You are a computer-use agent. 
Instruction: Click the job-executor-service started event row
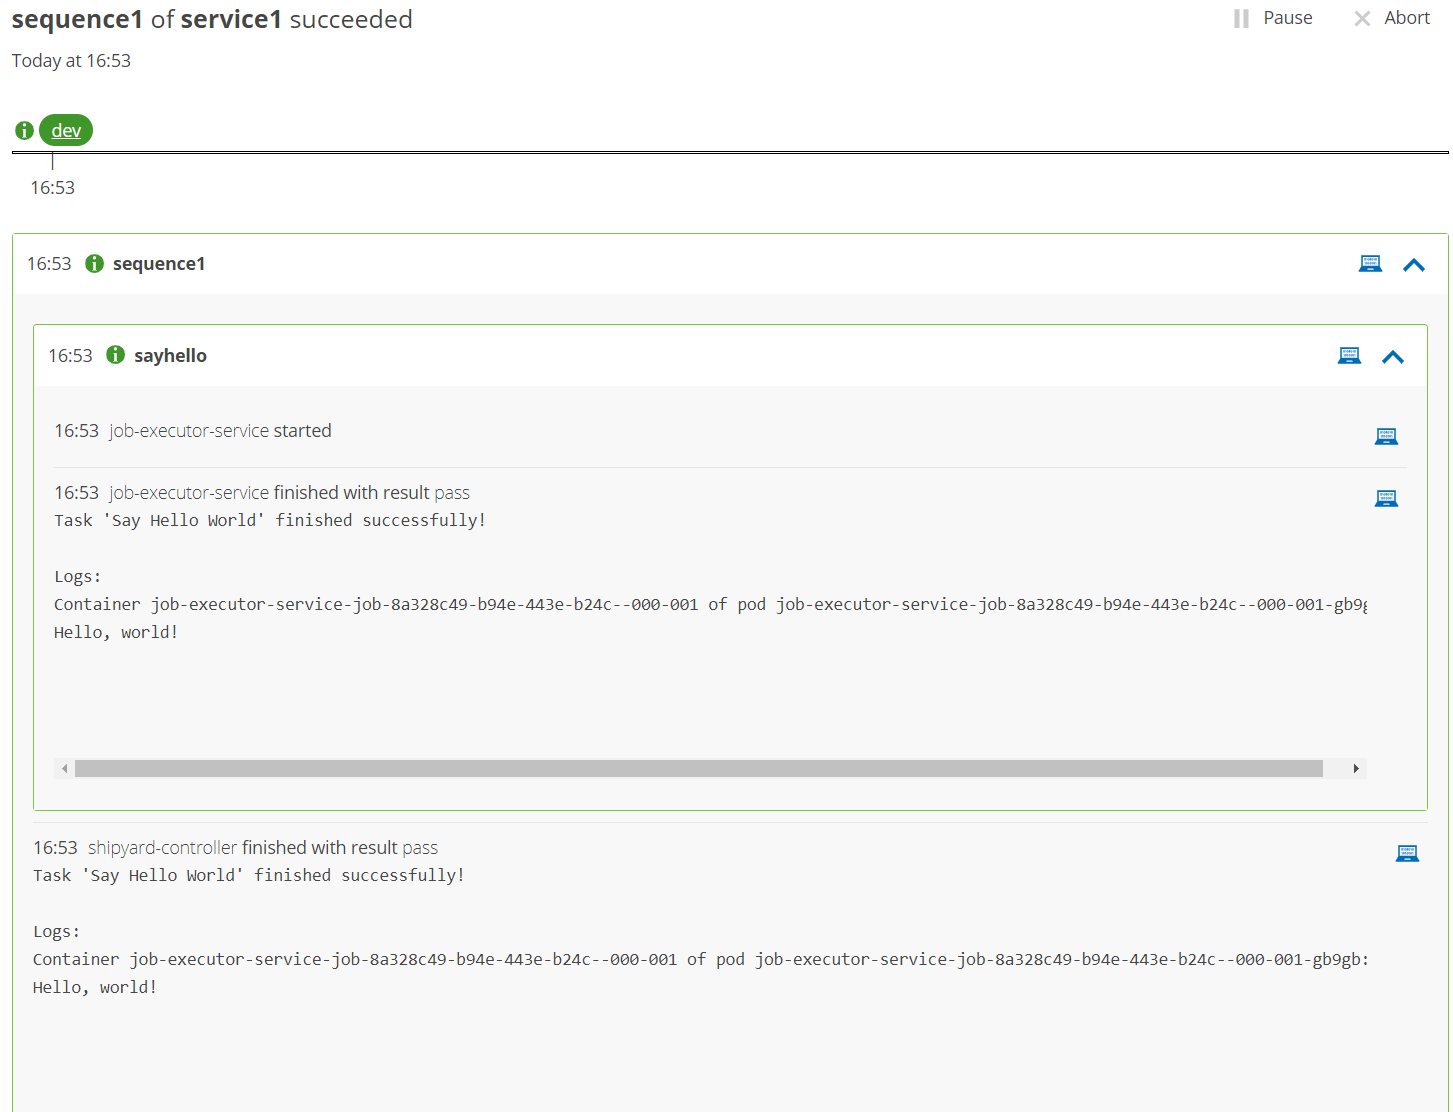[220, 431]
